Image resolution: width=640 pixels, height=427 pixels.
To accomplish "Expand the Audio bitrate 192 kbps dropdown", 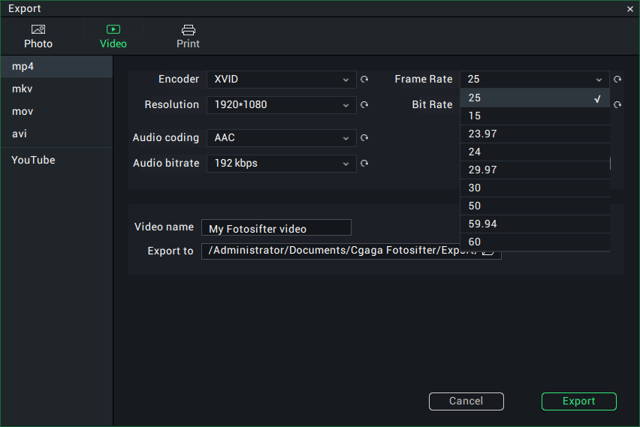I will pyautogui.click(x=281, y=163).
